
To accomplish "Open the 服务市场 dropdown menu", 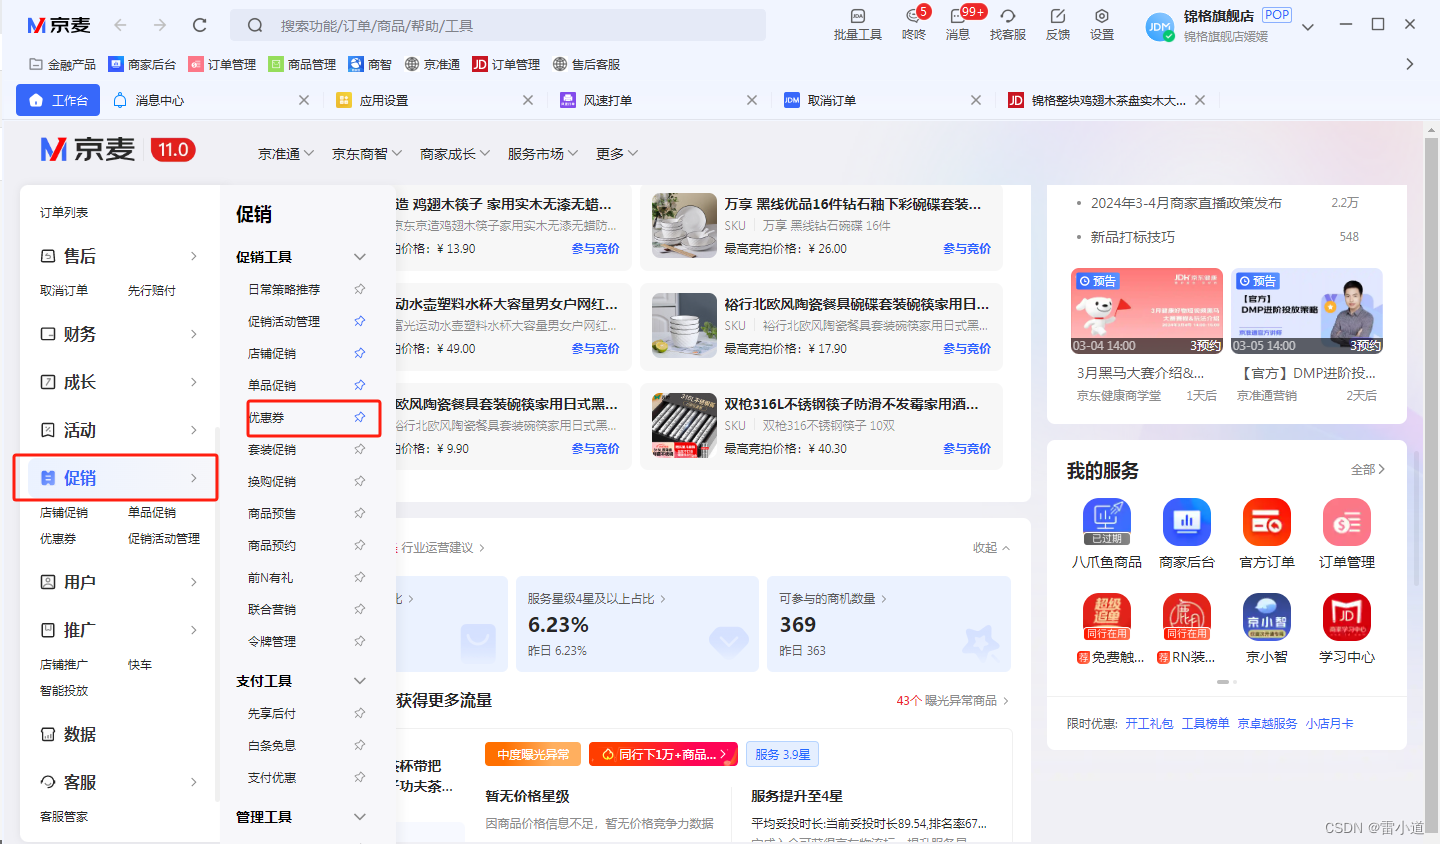I will pyautogui.click(x=543, y=154).
